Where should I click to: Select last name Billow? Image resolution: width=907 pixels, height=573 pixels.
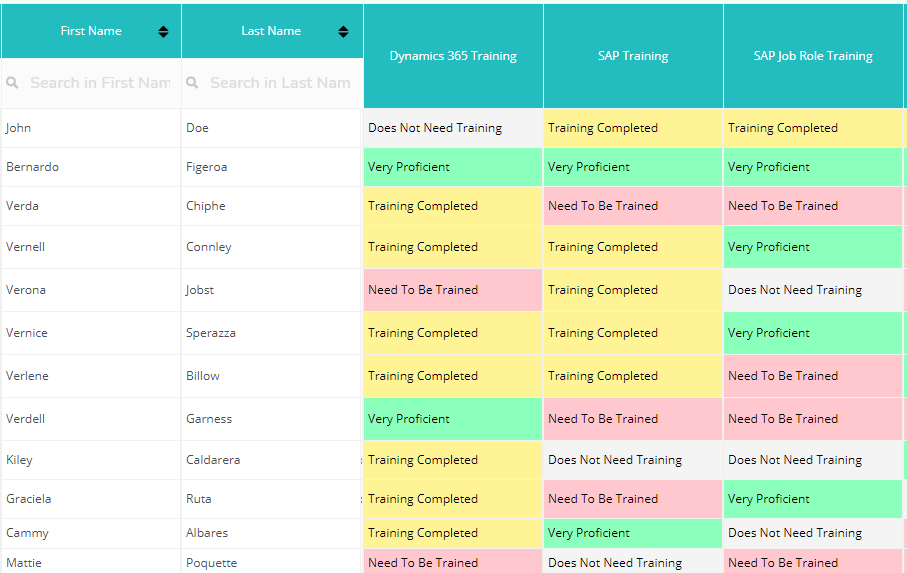tap(202, 376)
